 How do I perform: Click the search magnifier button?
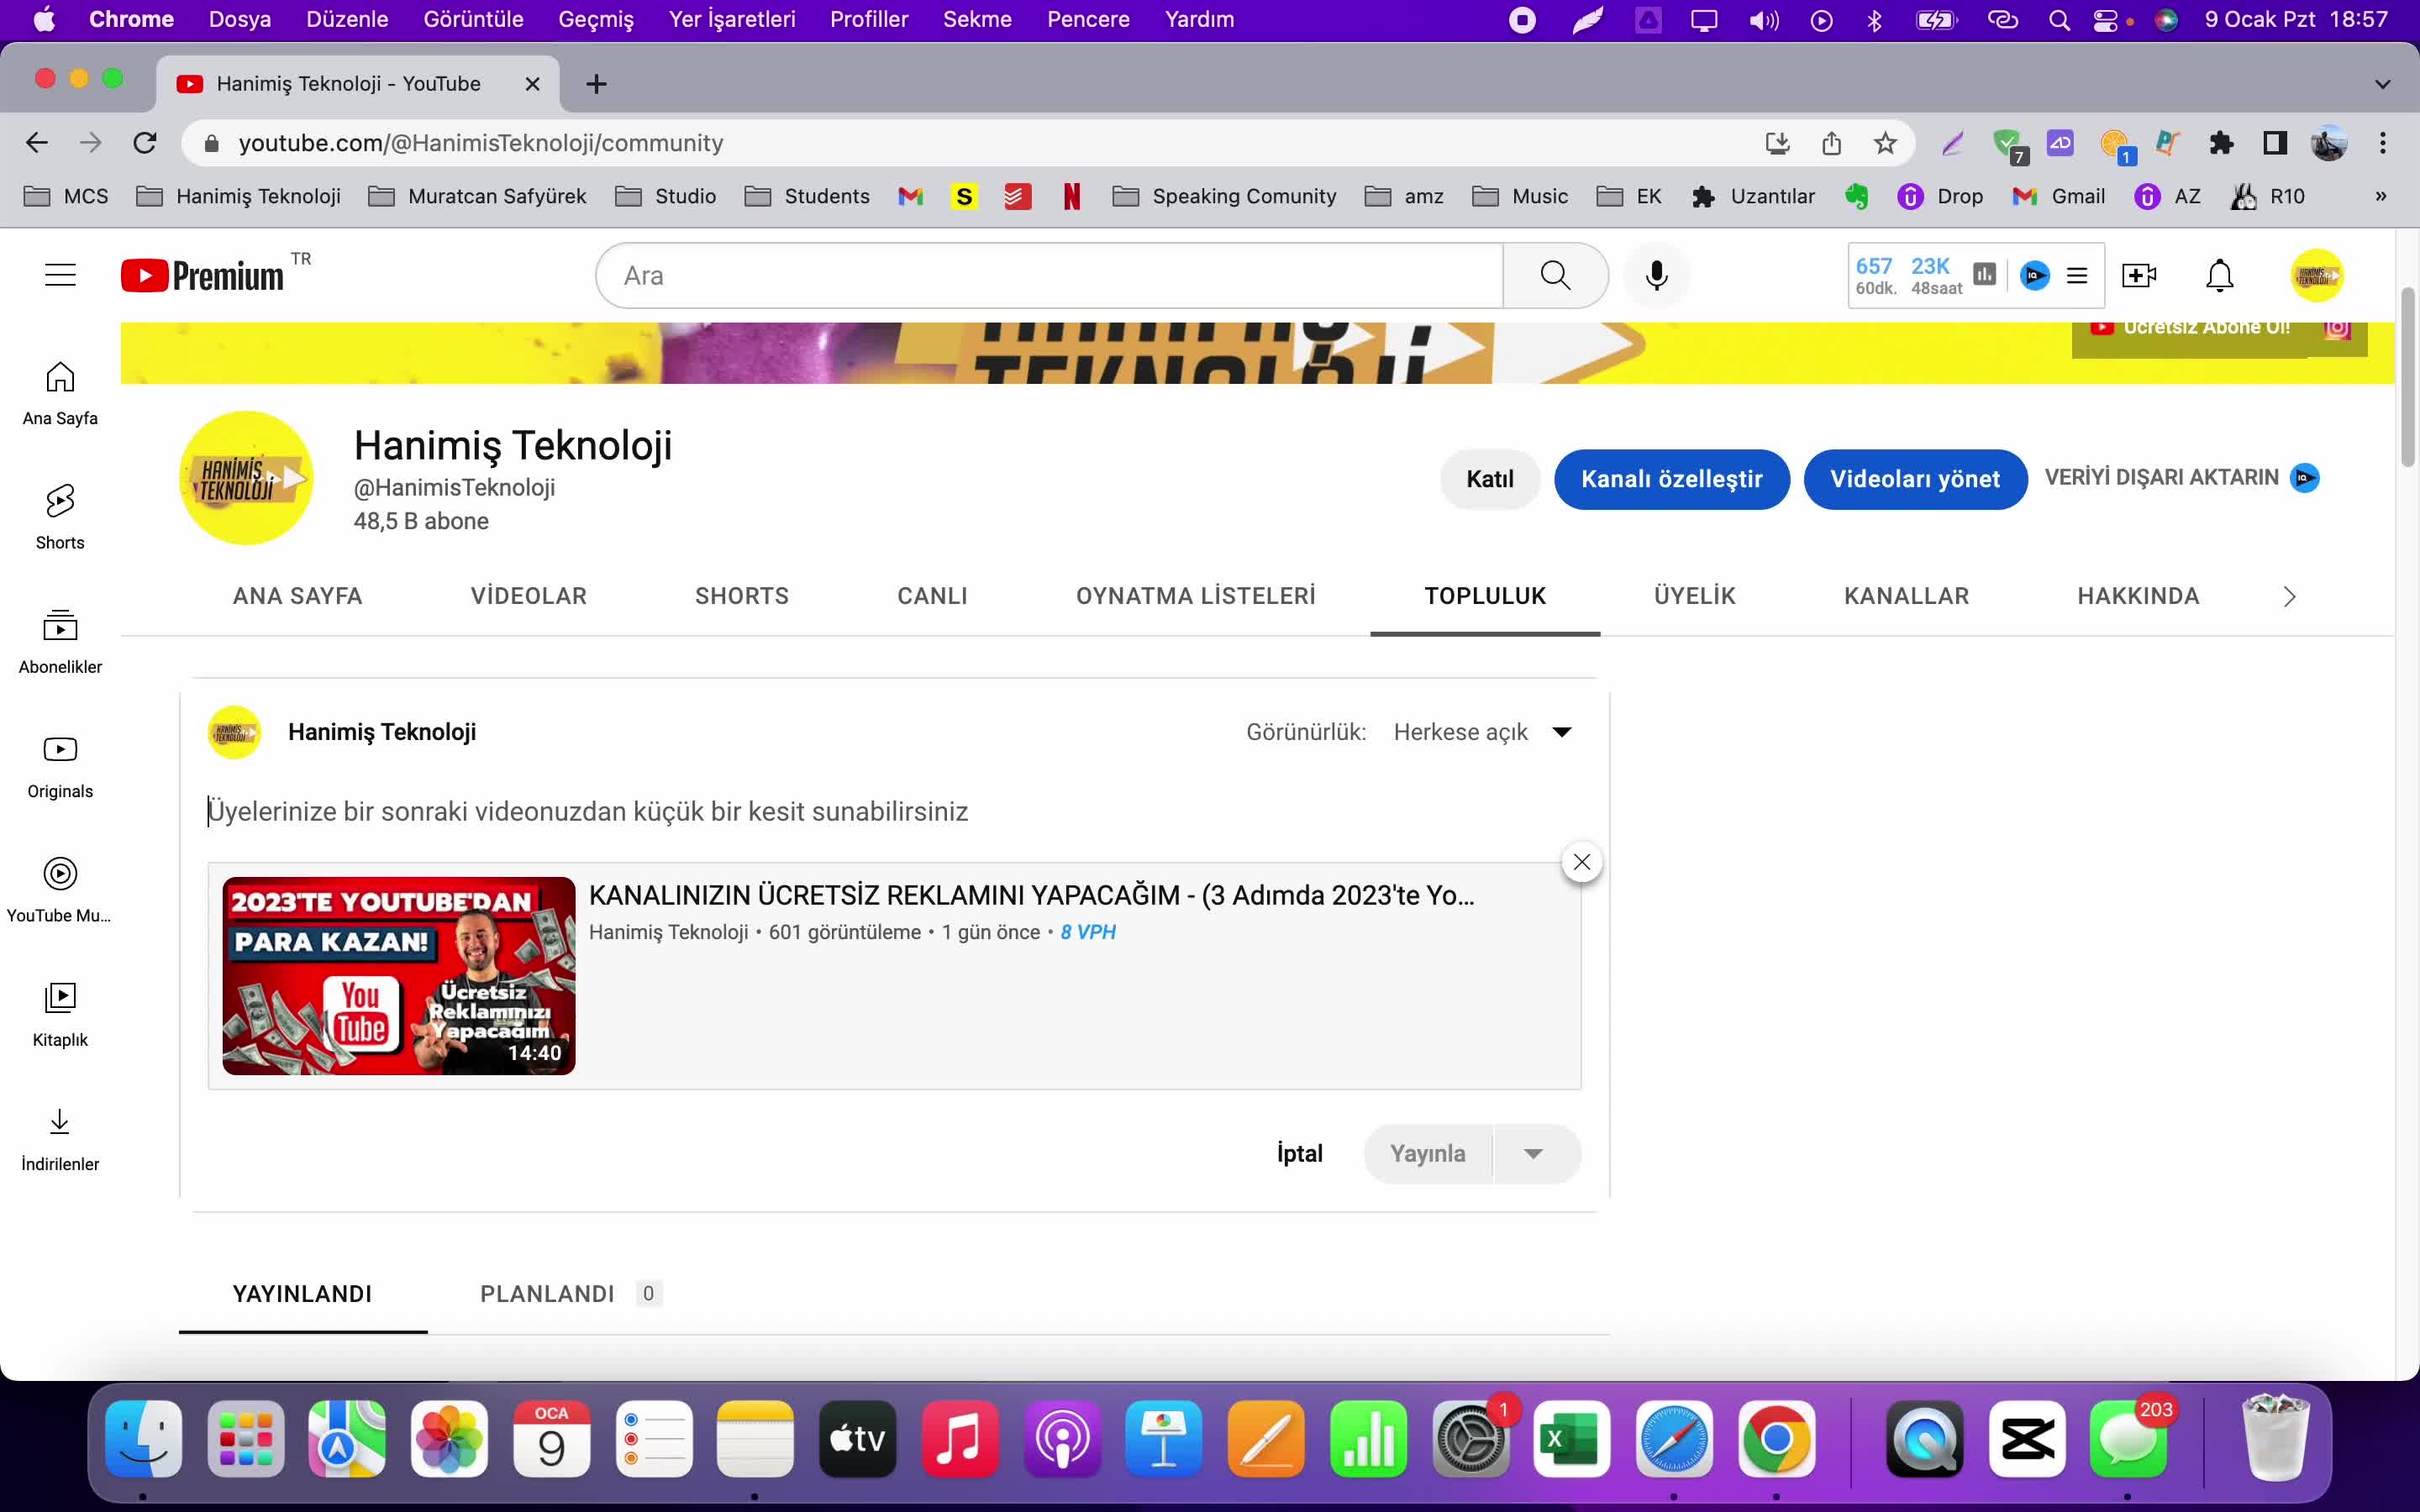tap(1555, 275)
